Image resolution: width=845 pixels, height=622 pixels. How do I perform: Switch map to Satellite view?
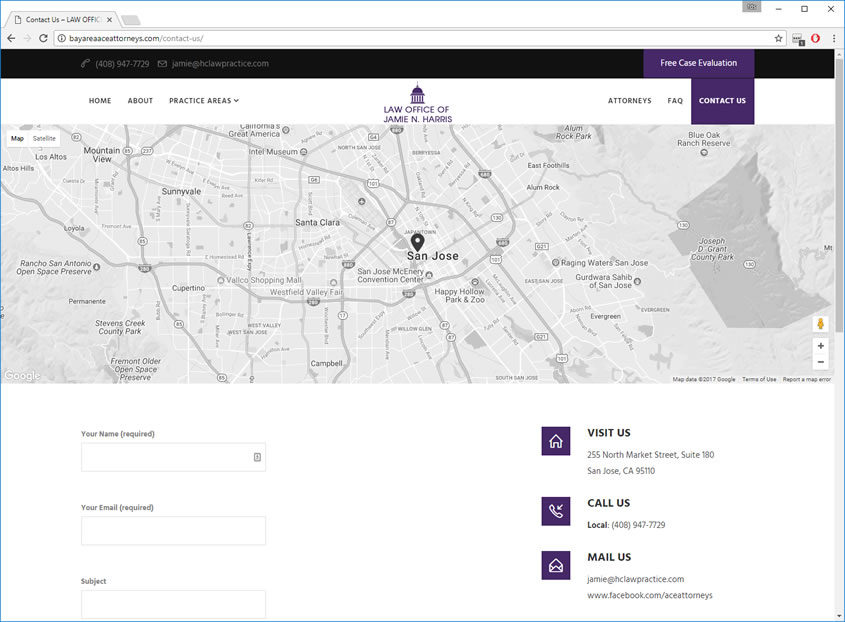tap(44, 139)
